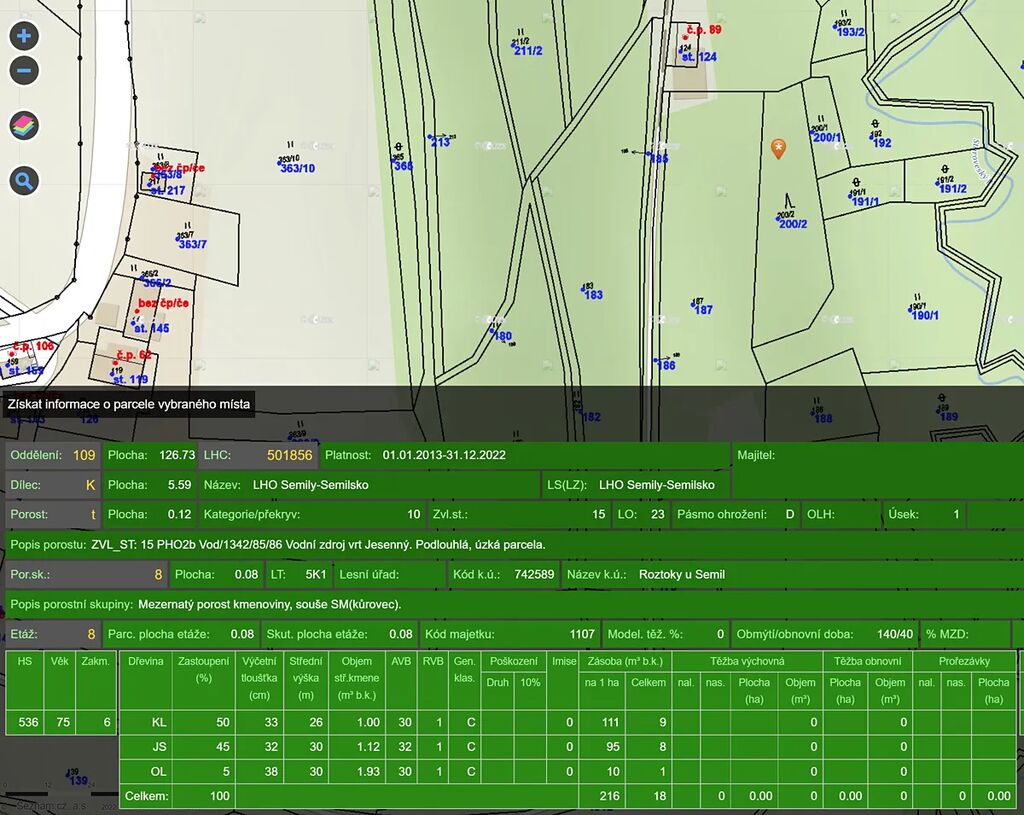This screenshot has height=815, width=1024.
Task: Select parcel 213 marker on map
Action: [x=440, y=142]
